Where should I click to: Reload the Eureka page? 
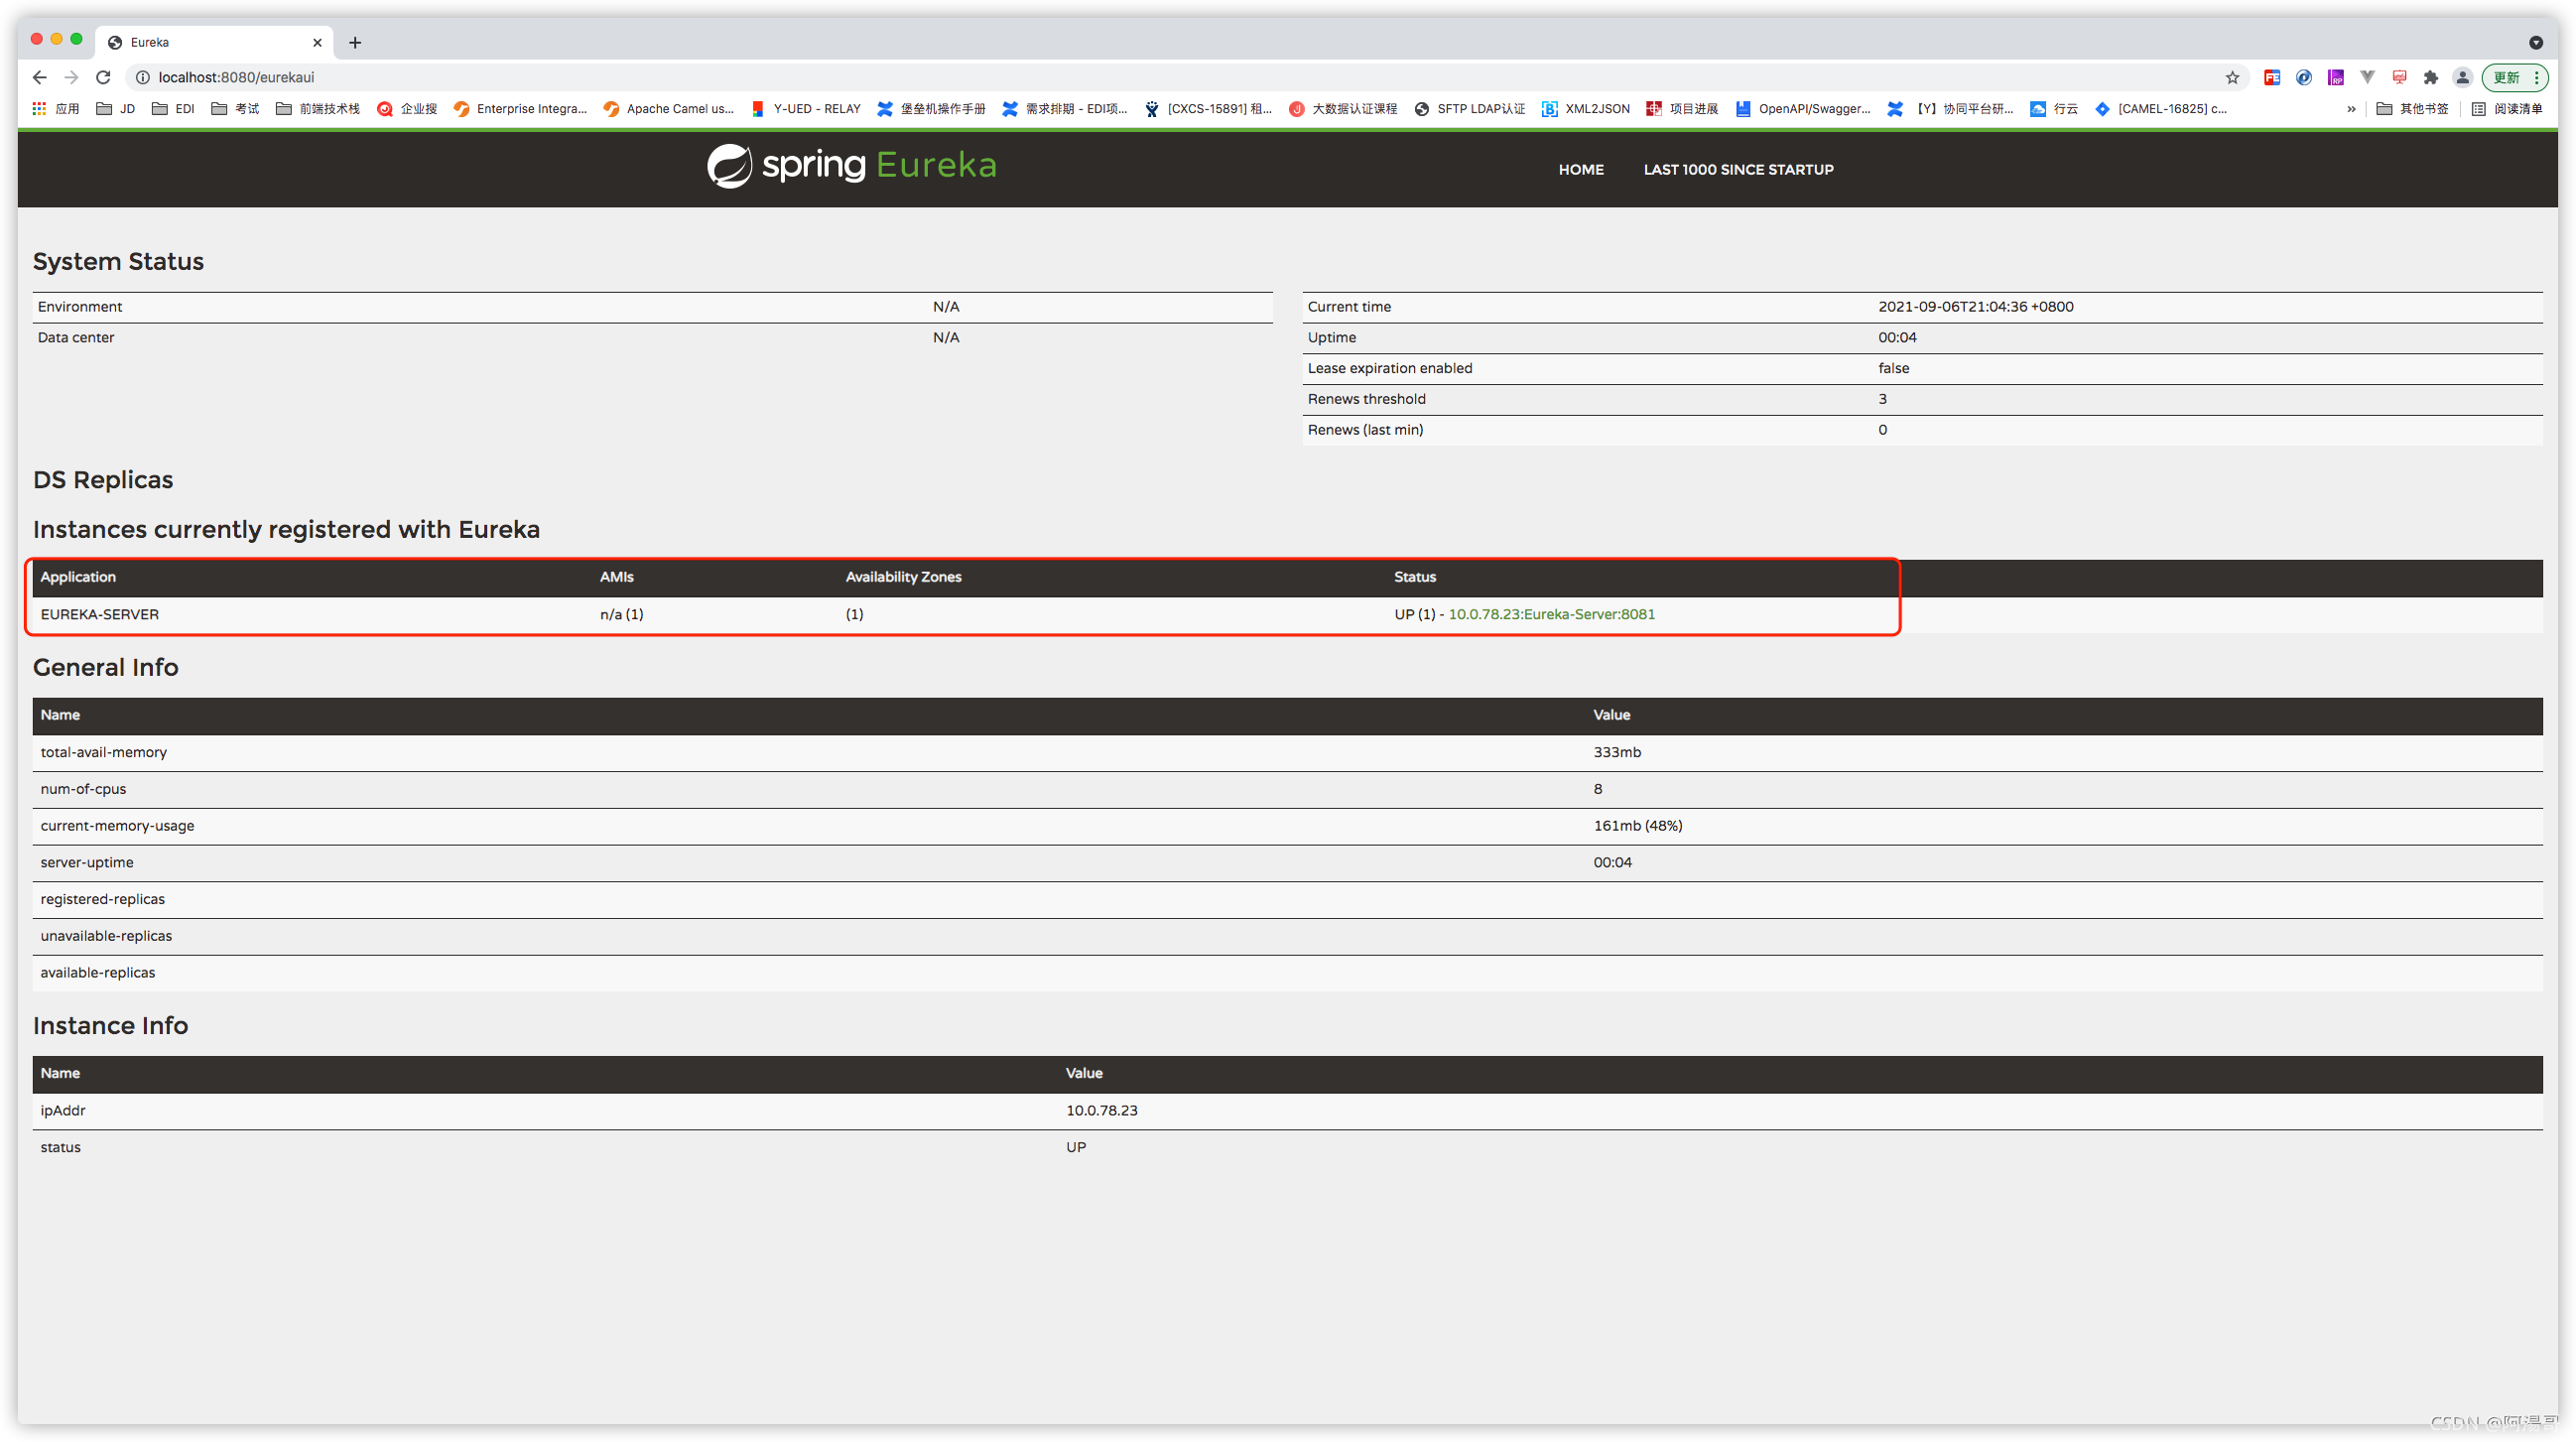pyautogui.click(x=103, y=77)
